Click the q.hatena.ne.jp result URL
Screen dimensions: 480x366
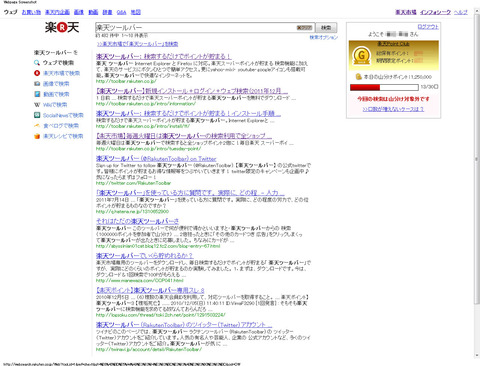[x=132, y=211]
